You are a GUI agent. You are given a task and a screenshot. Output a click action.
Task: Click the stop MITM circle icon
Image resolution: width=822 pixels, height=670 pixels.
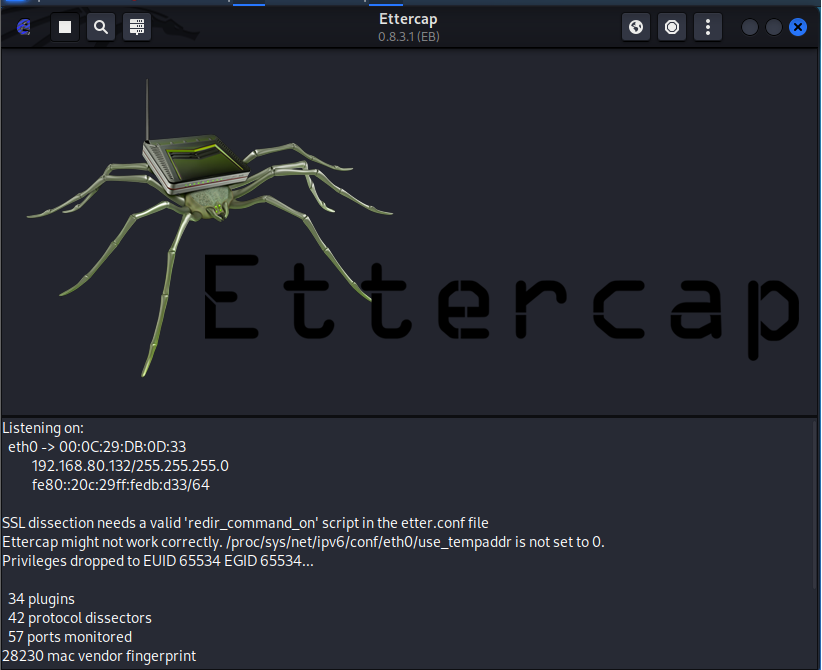(672, 27)
